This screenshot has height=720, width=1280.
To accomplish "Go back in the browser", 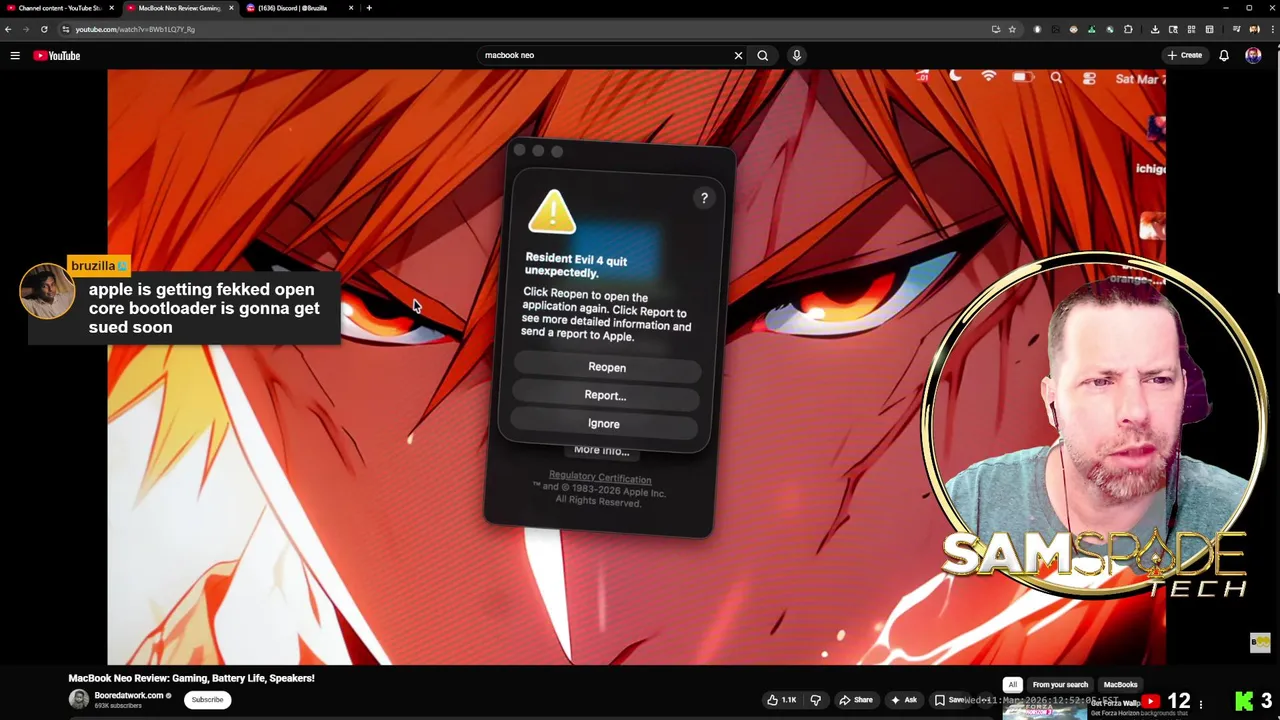I will point(8,29).
